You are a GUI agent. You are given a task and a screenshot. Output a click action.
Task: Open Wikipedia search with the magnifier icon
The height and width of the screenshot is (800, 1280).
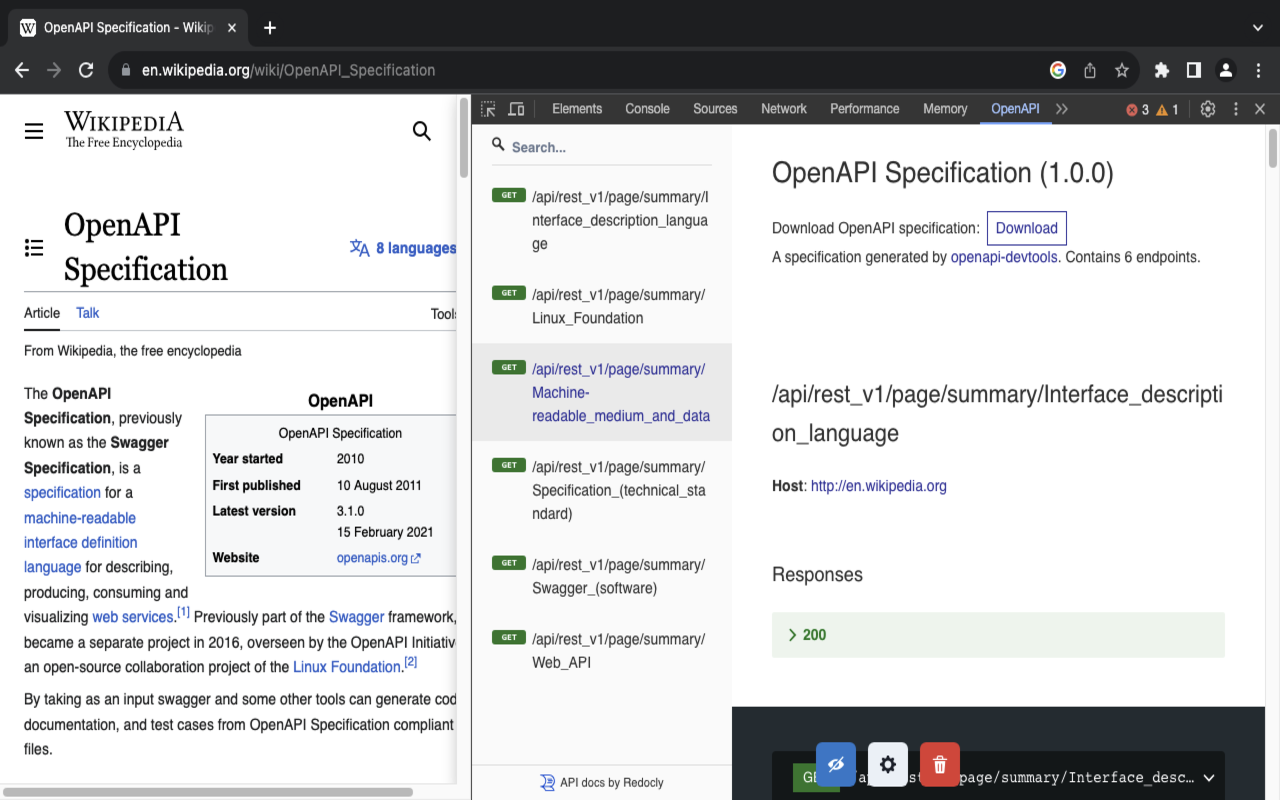421,130
